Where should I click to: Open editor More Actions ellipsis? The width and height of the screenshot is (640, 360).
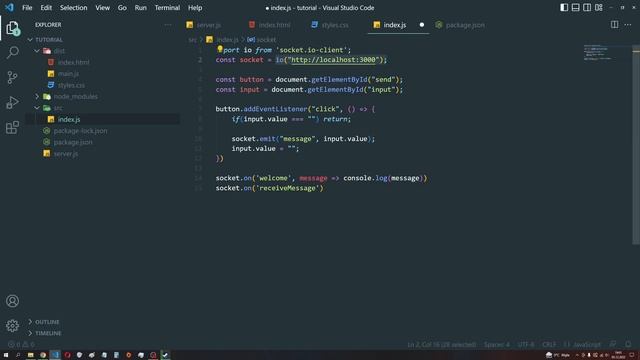tap(628, 24)
